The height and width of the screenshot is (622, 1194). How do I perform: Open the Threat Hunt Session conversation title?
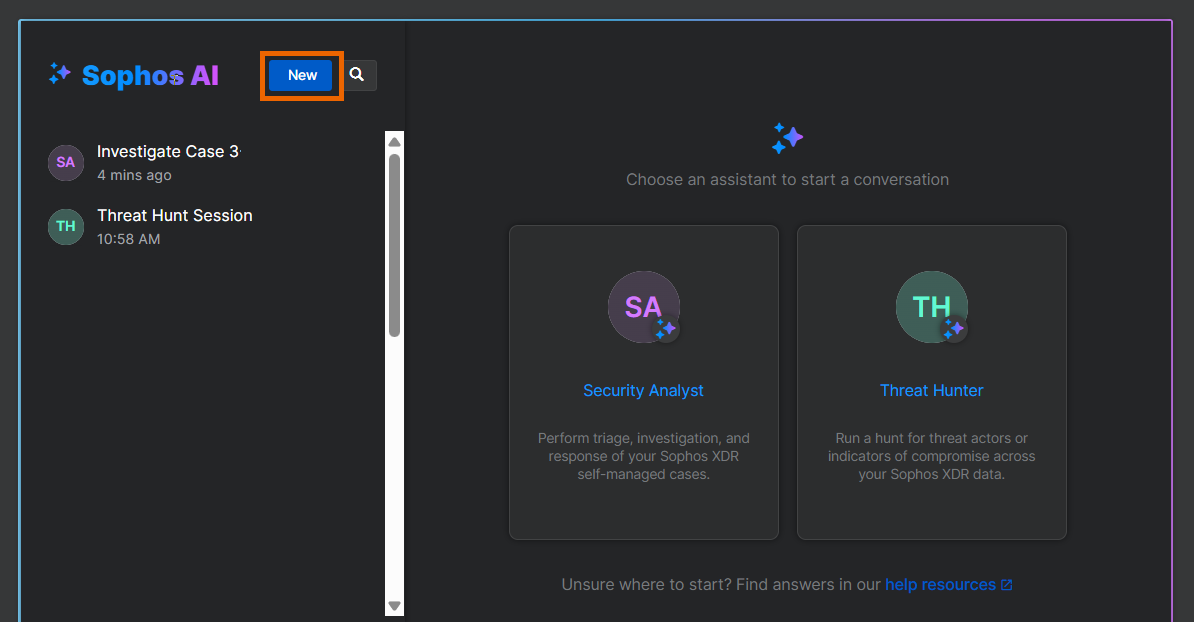[174, 216]
